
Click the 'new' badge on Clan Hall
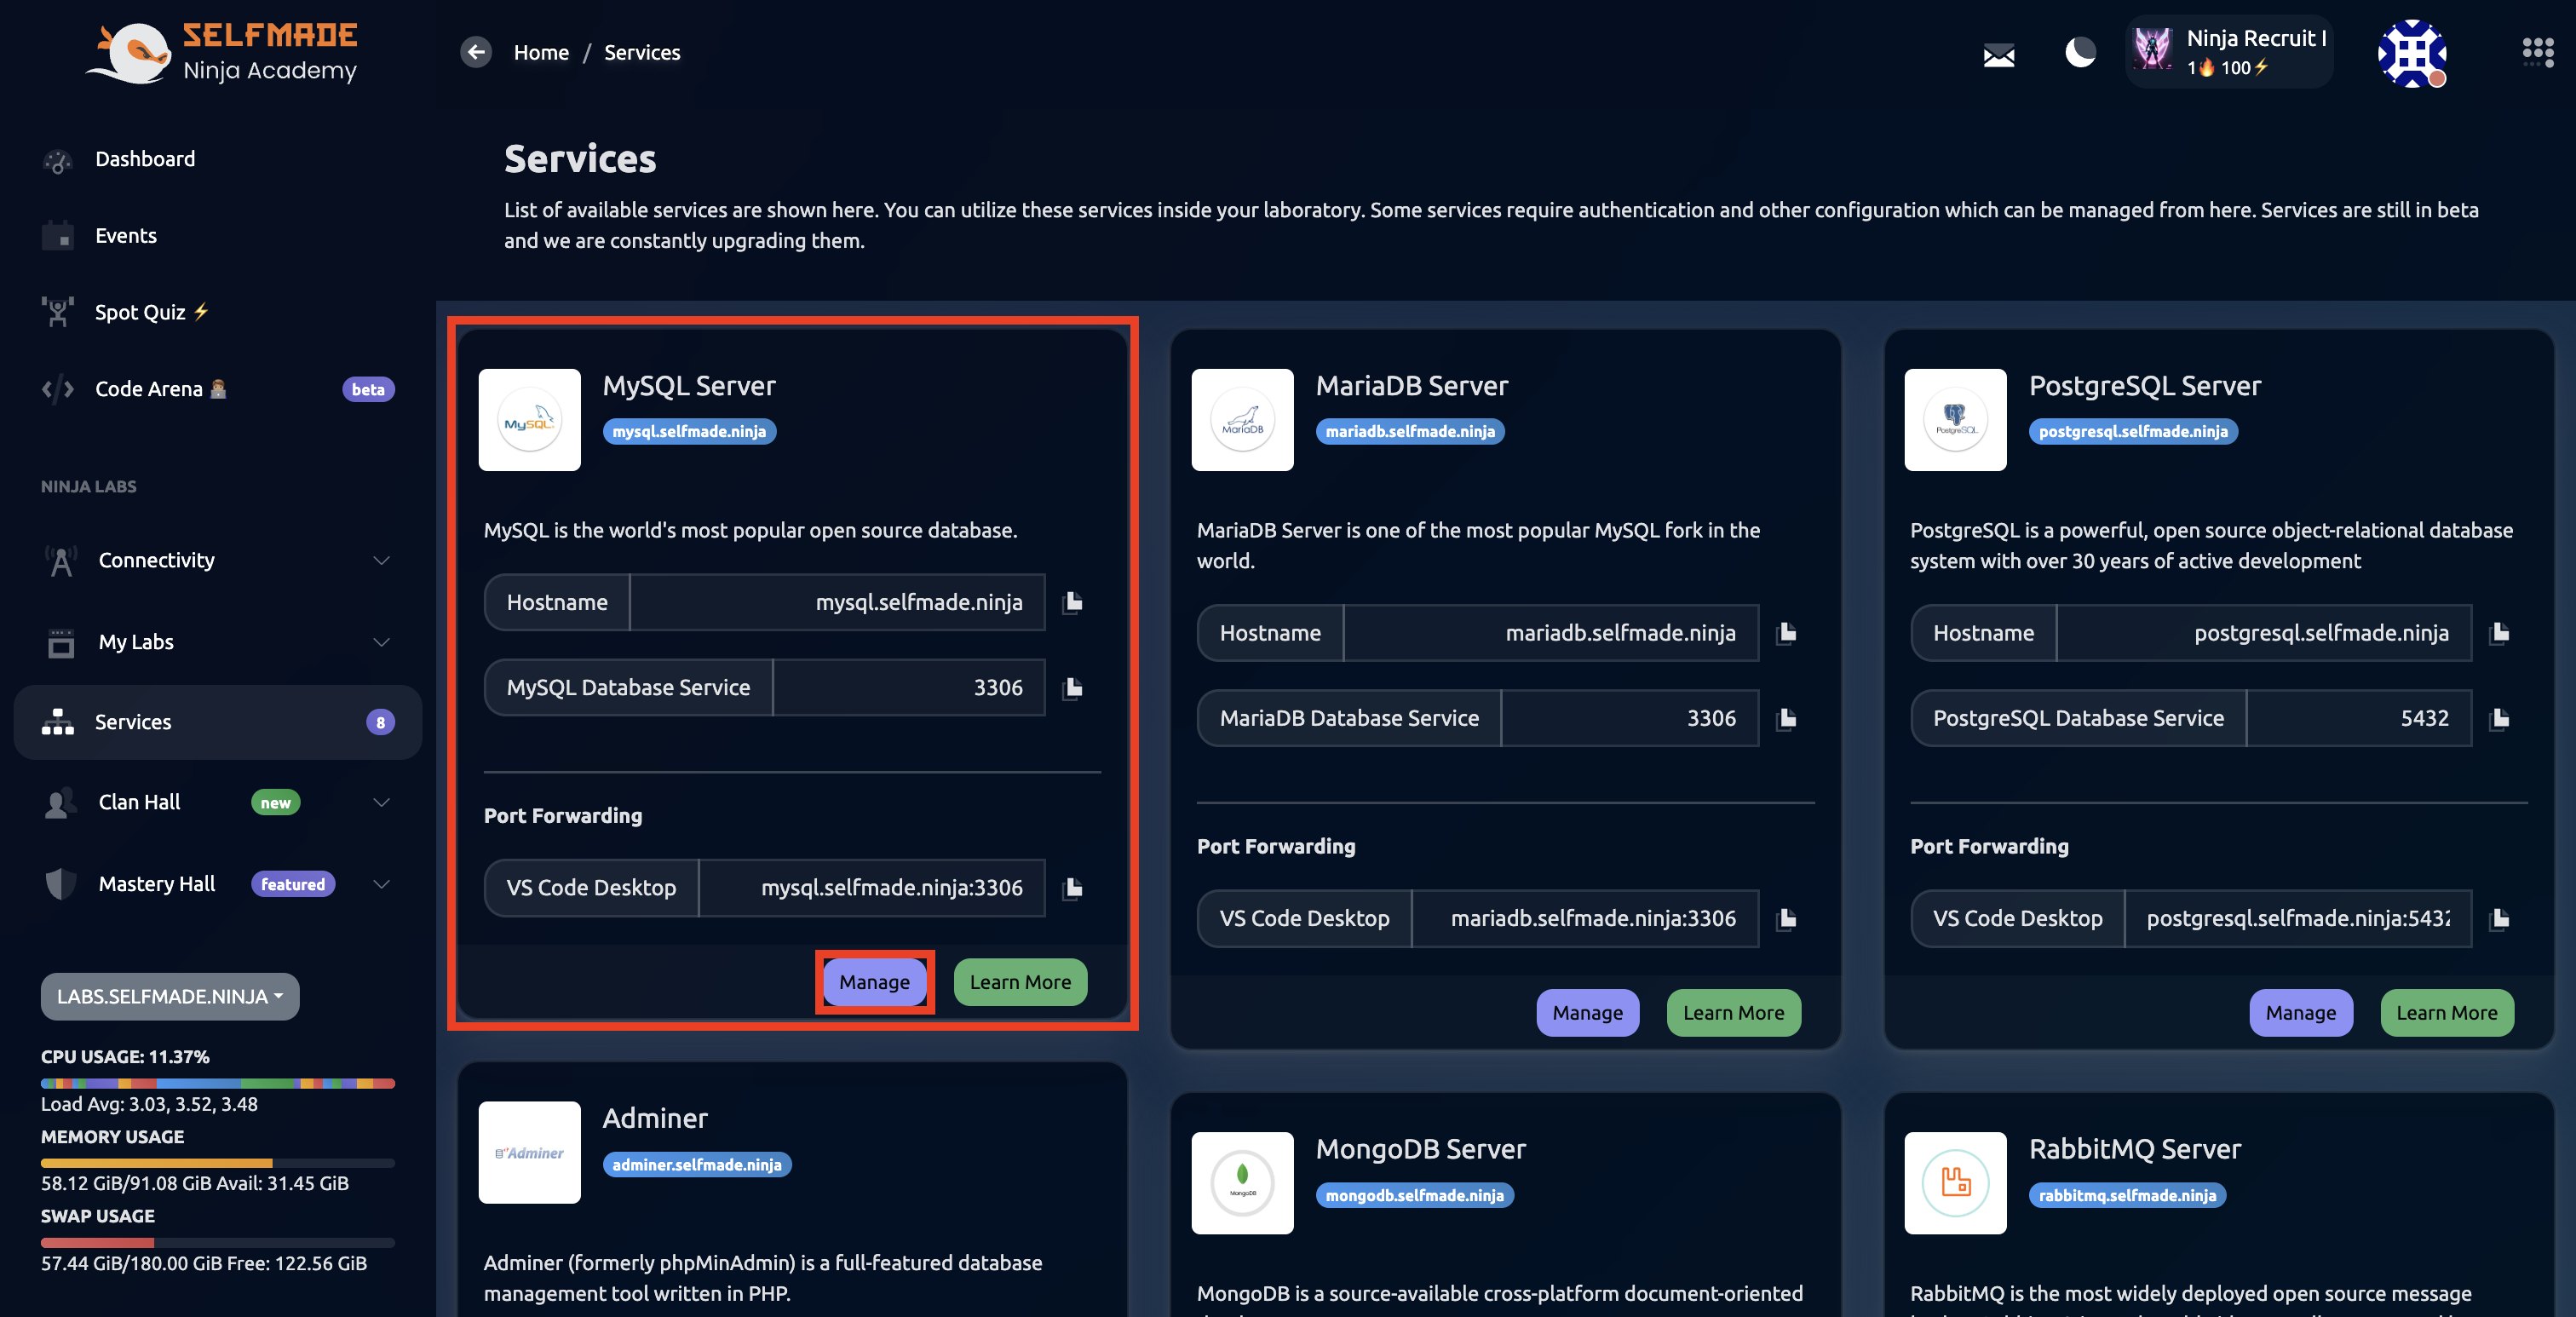click(275, 803)
